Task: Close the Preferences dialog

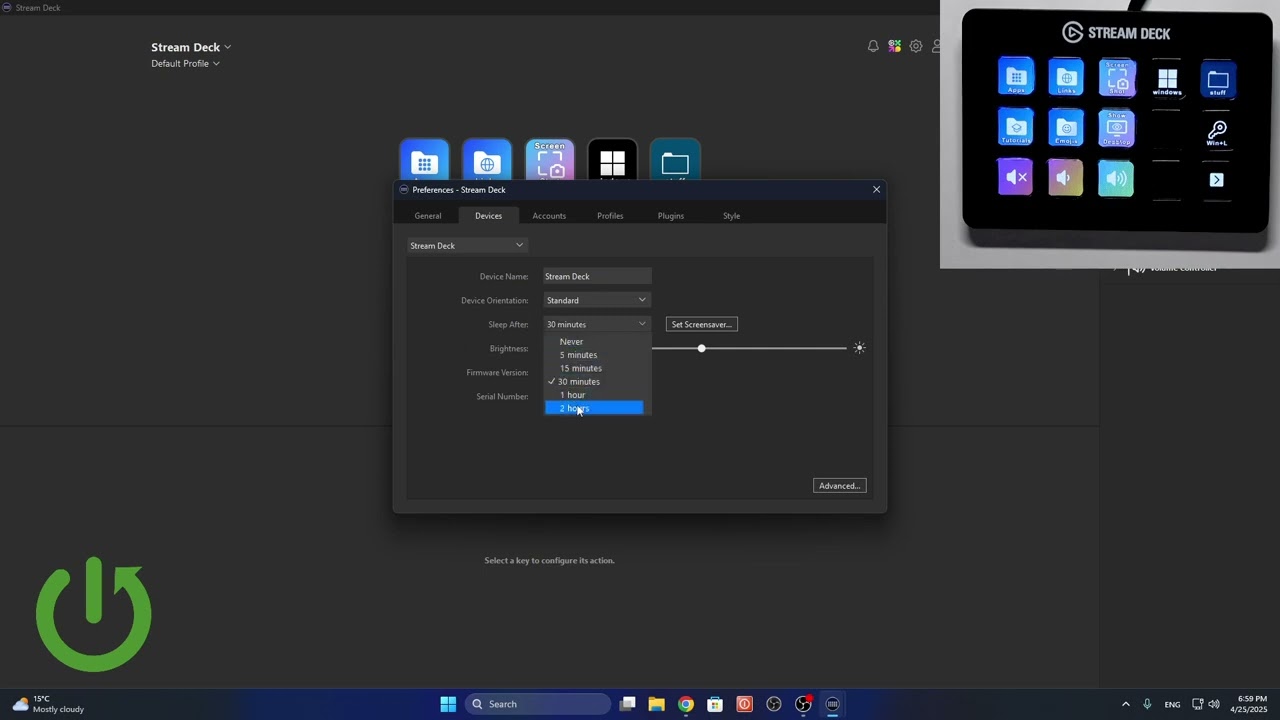Action: 876,189
